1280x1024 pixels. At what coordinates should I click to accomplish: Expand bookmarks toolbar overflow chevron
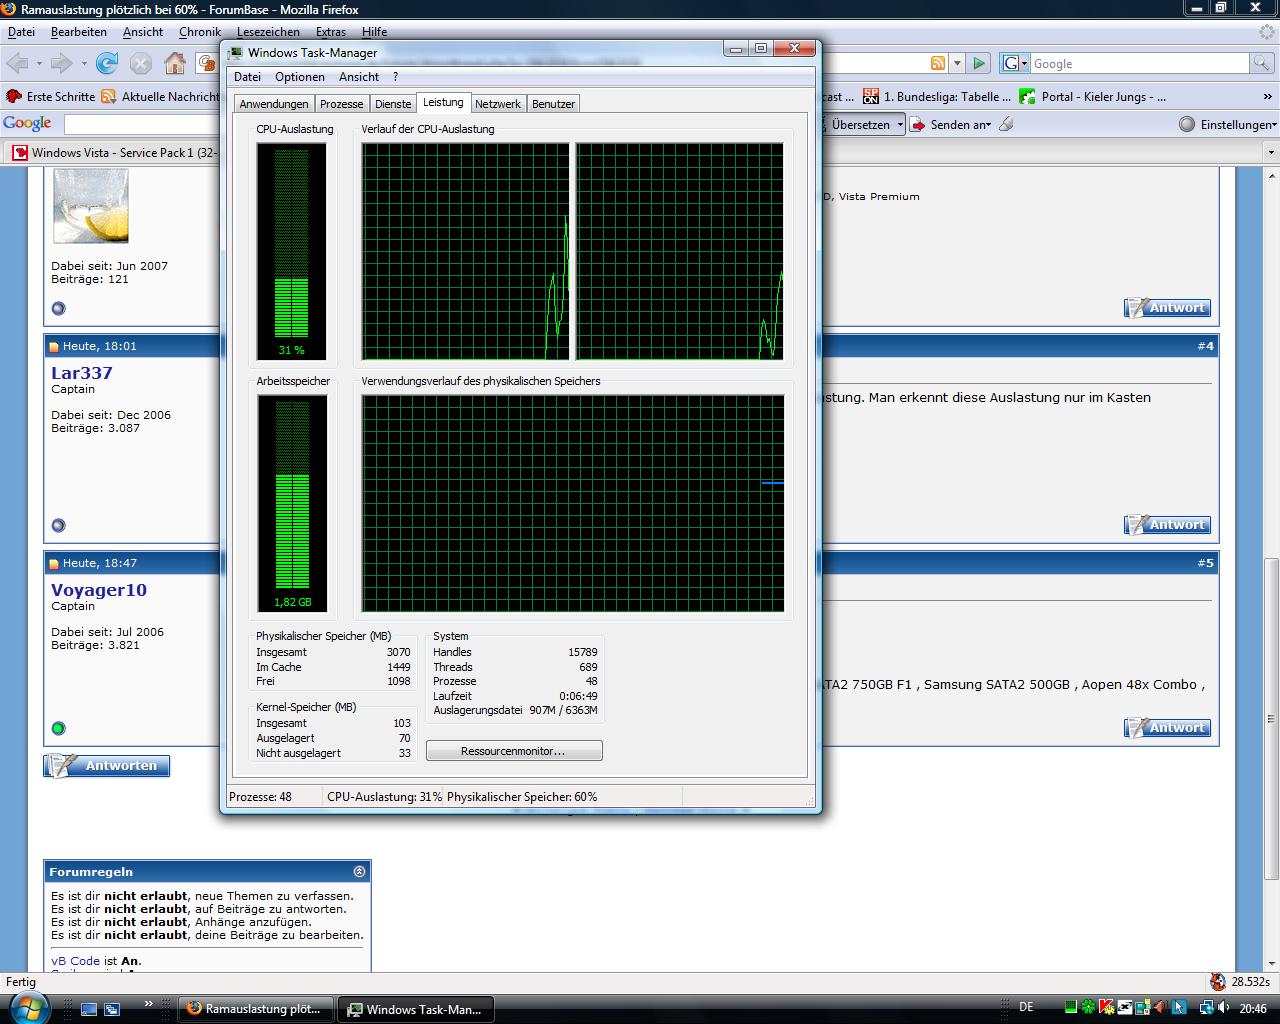point(1268,97)
